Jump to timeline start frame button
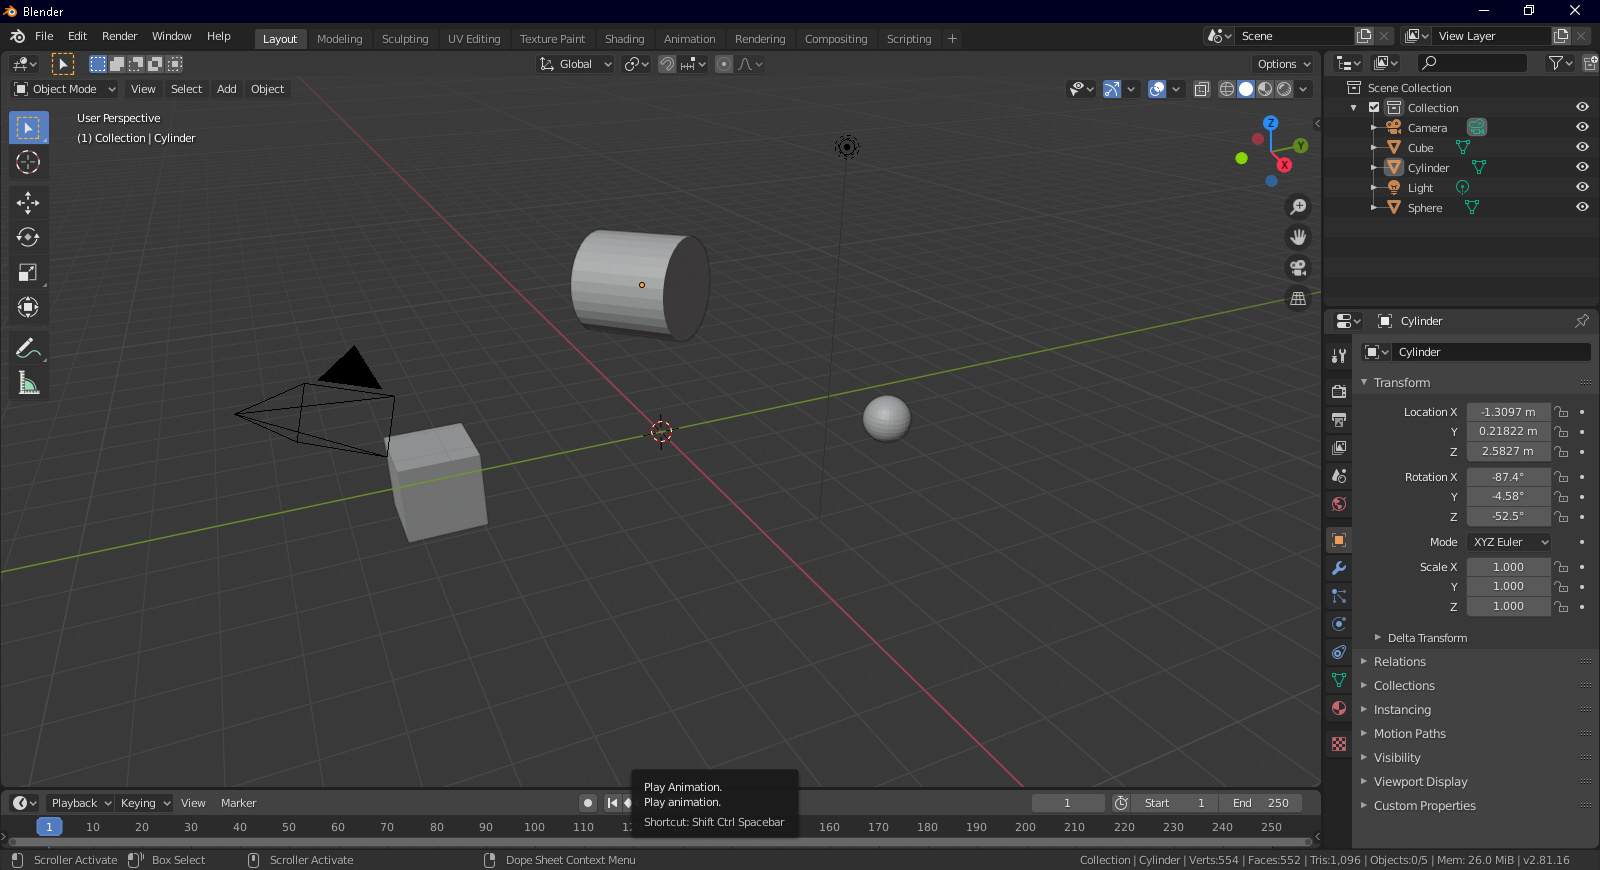Screen dimensions: 1600x870 click(612, 803)
